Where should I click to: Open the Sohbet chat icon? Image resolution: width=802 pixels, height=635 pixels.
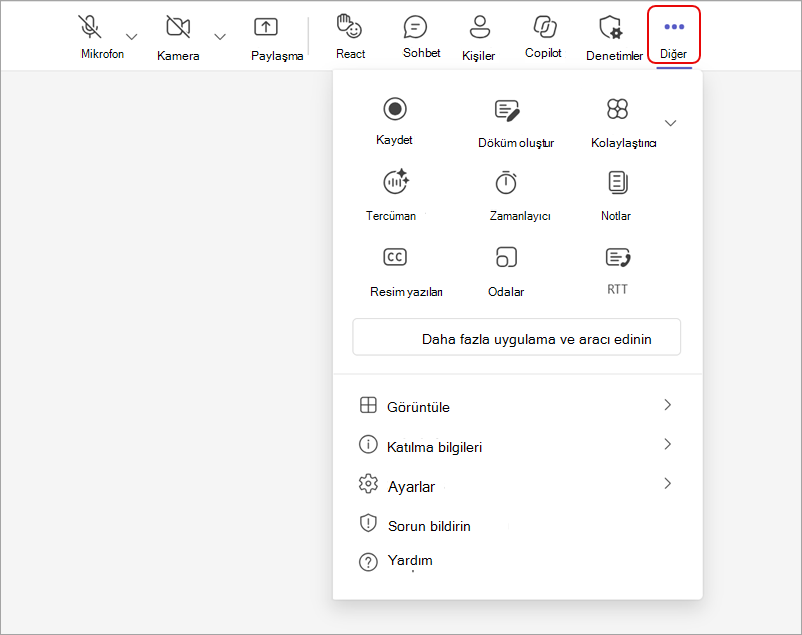click(x=415, y=27)
